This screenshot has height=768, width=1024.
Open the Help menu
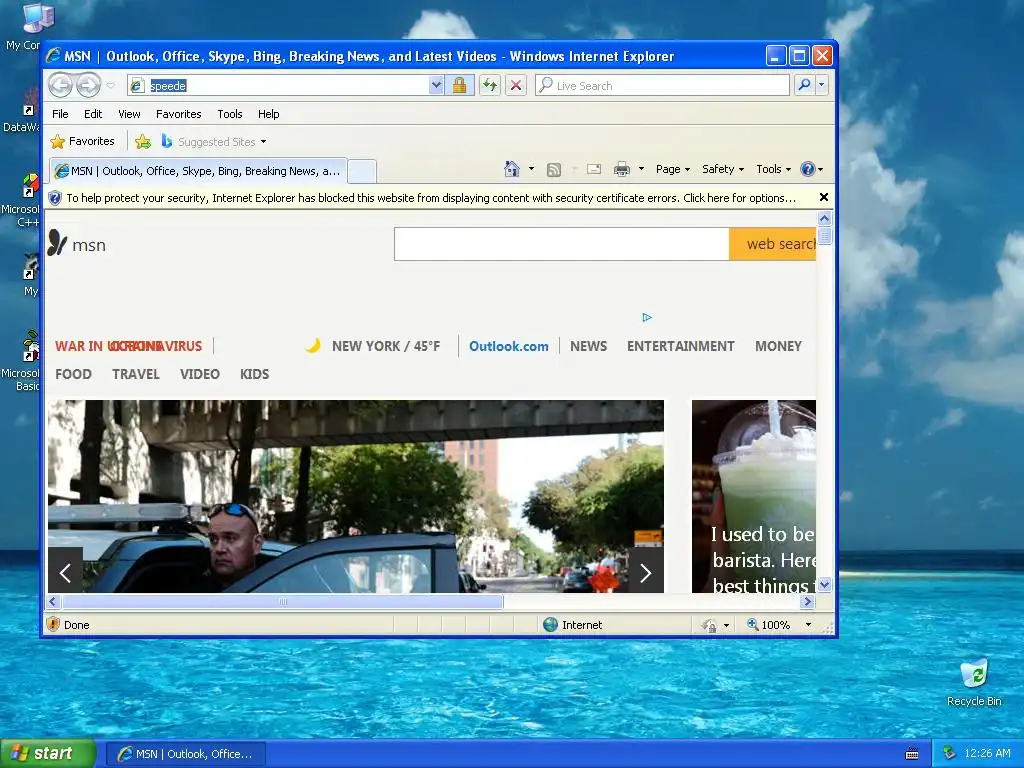click(x=268, y=114)
